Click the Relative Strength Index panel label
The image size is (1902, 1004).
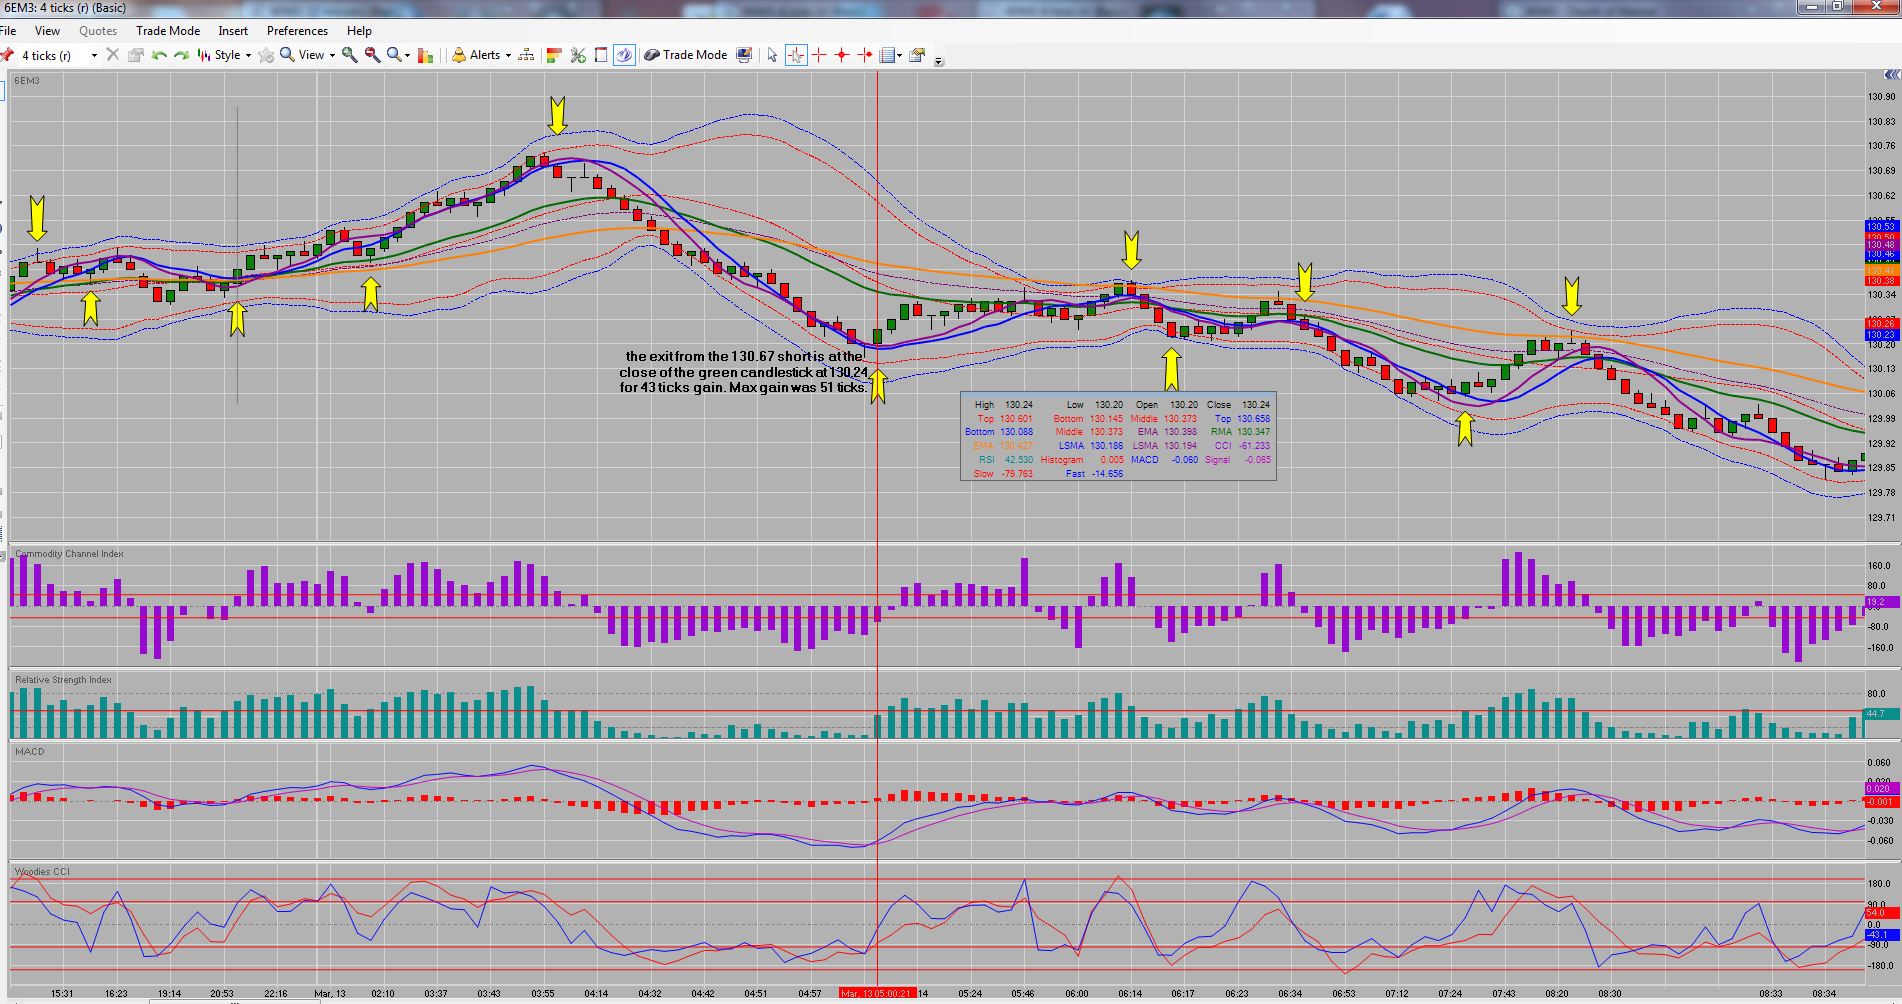point(63,680)
